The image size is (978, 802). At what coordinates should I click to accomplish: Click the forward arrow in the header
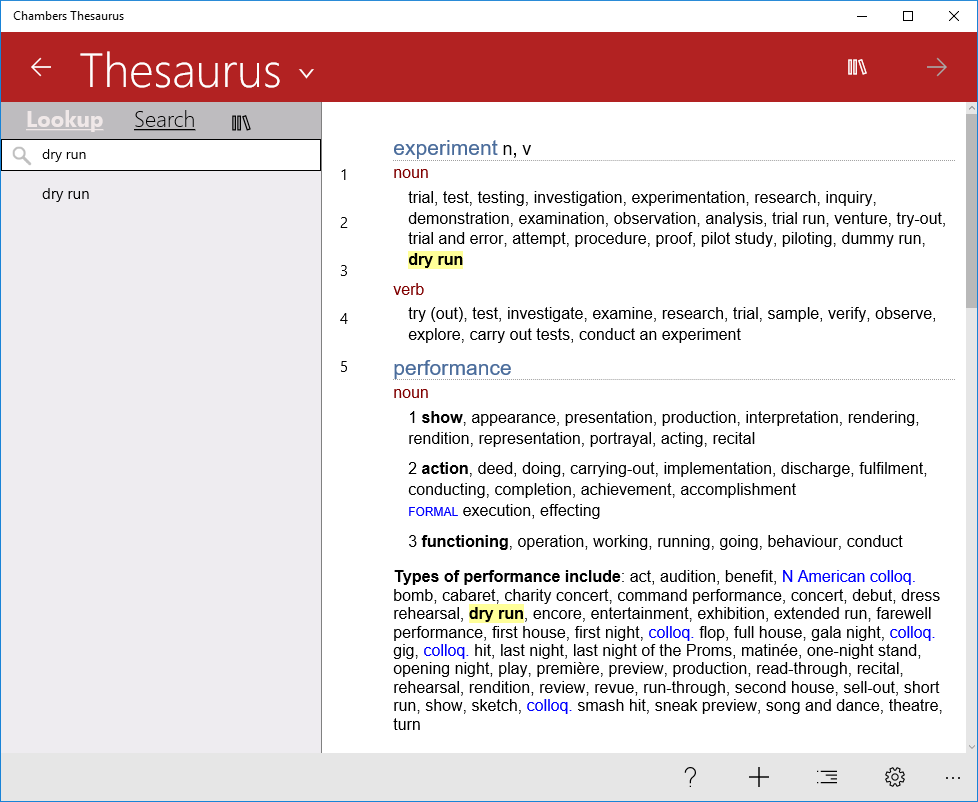[x=936, y=66]
